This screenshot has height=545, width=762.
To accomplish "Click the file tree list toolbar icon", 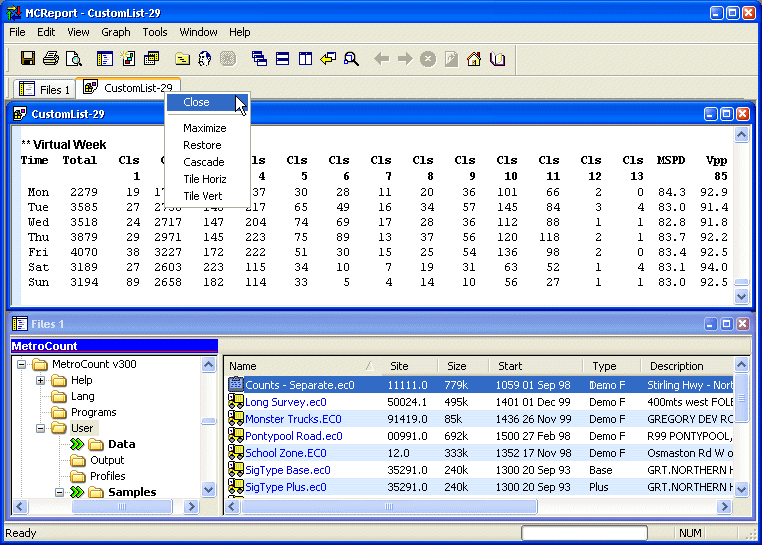I will tap(104, 59).
